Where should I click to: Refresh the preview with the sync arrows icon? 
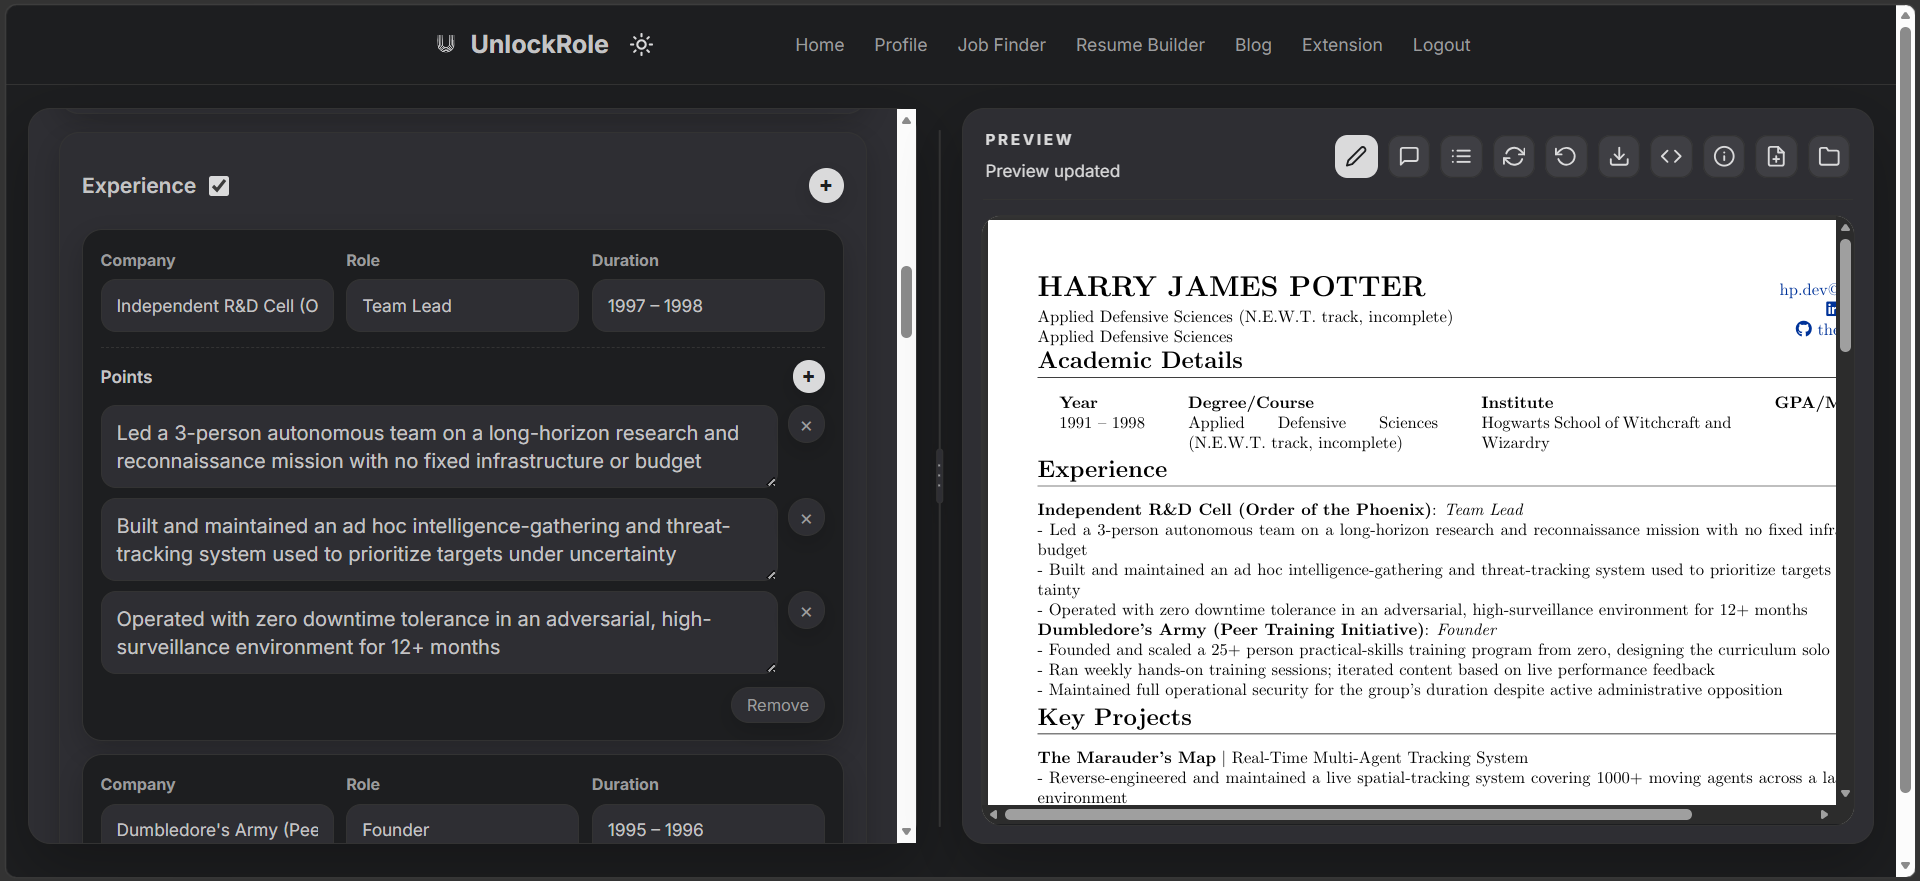1514,156
